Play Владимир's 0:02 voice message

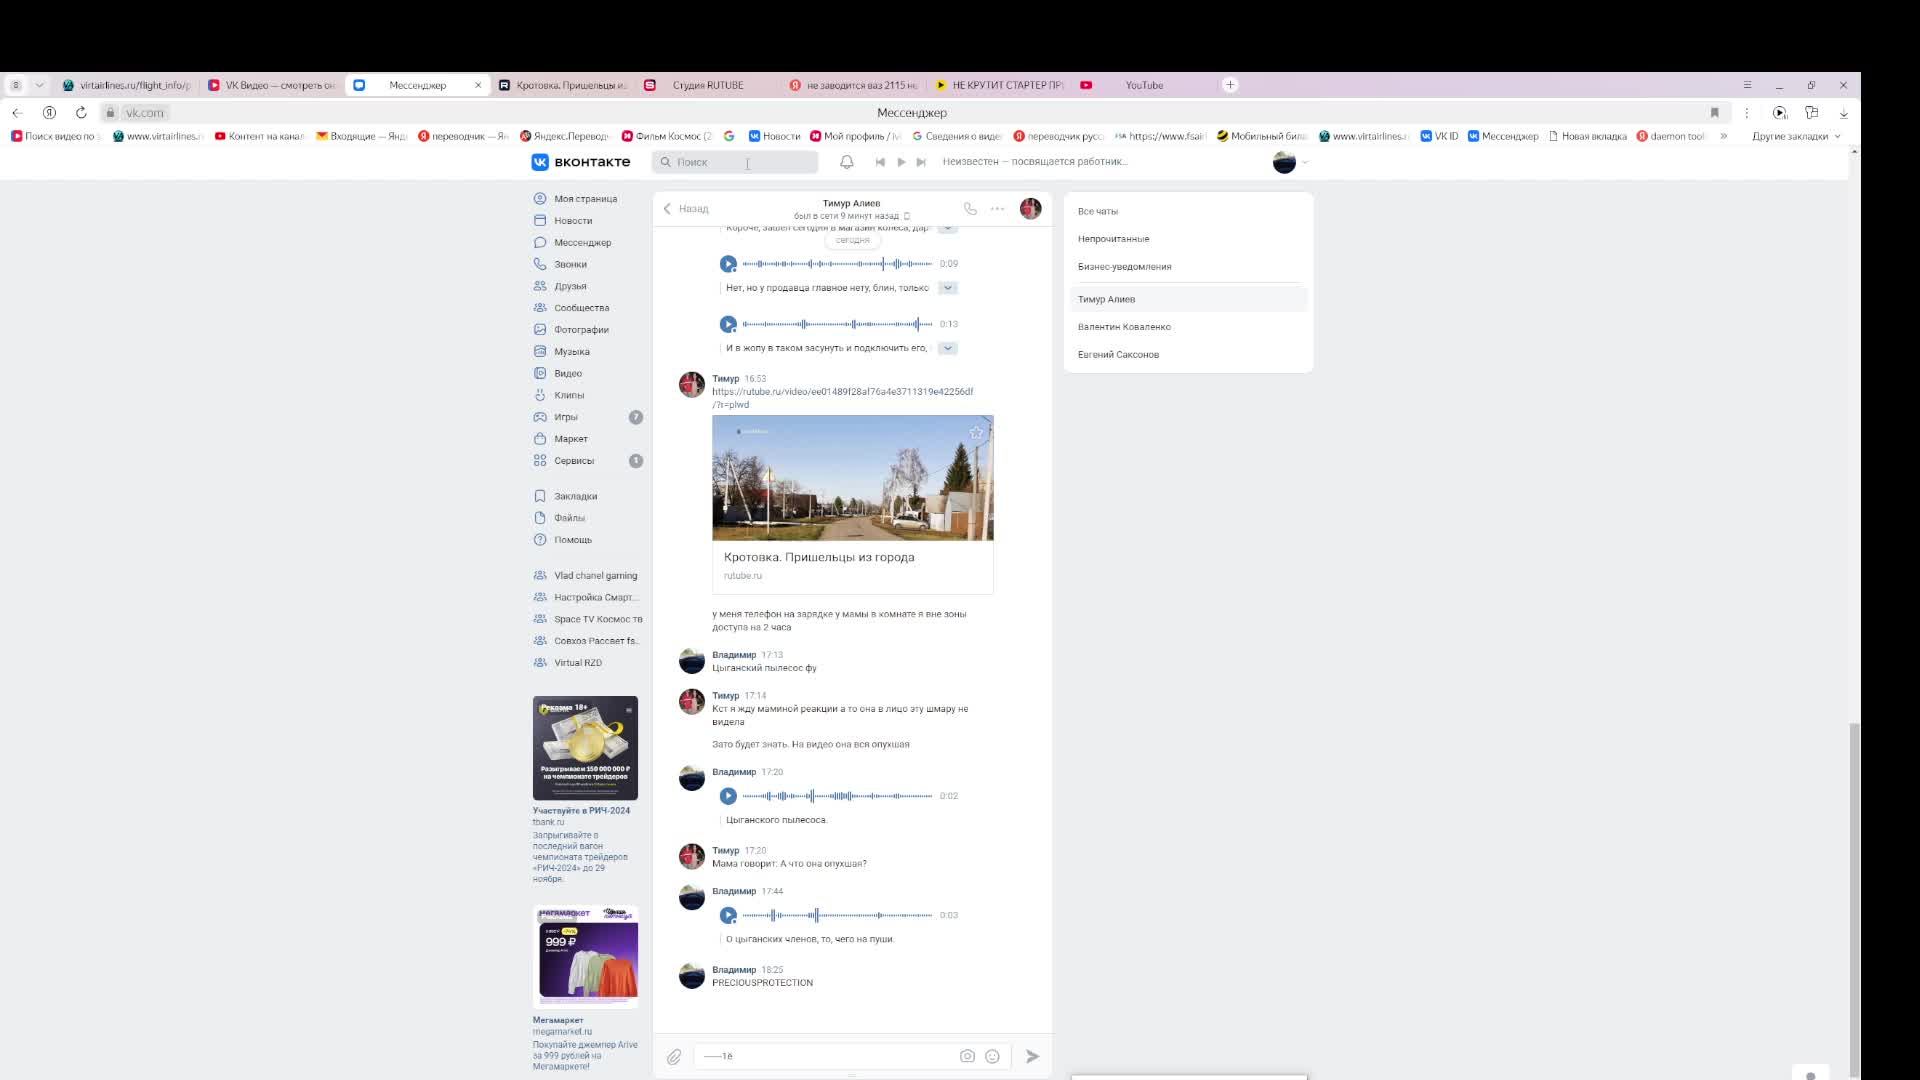click(x=728, y=796)
